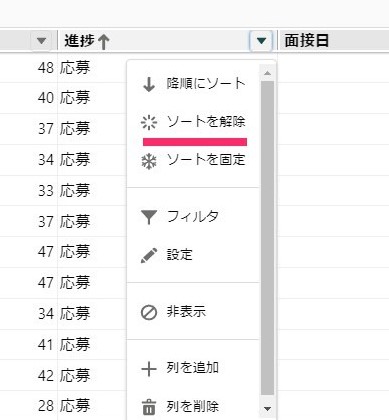Select 列を追加 label
Screen dimensions: 389x420
click(x=193, y=368)
